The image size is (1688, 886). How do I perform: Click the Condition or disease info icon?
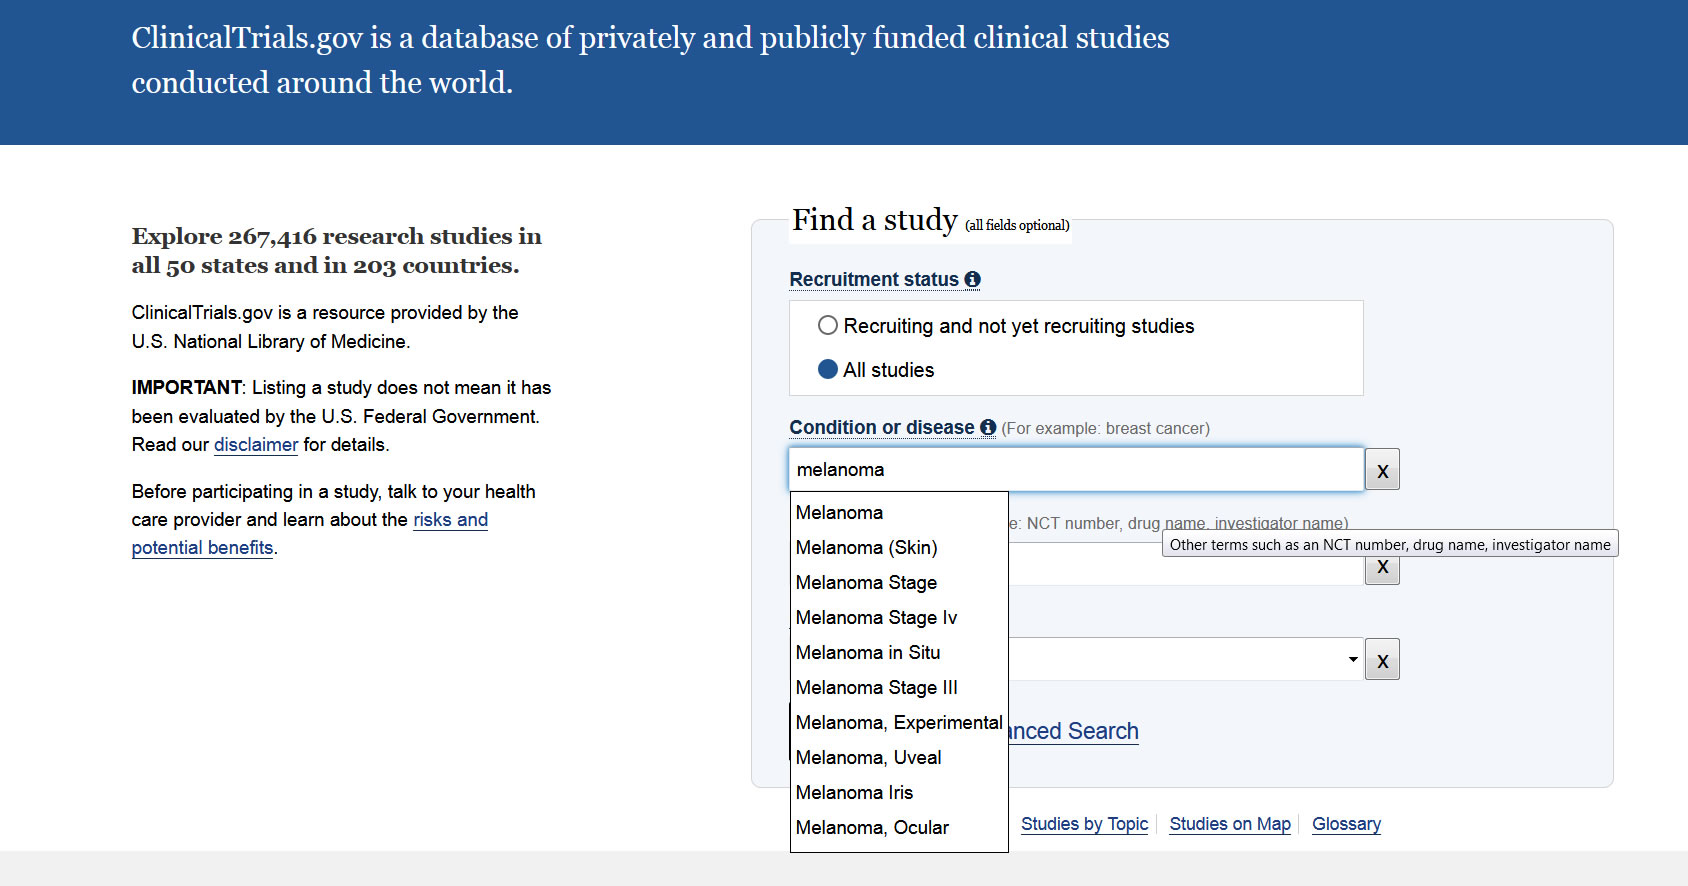(988, 428)
